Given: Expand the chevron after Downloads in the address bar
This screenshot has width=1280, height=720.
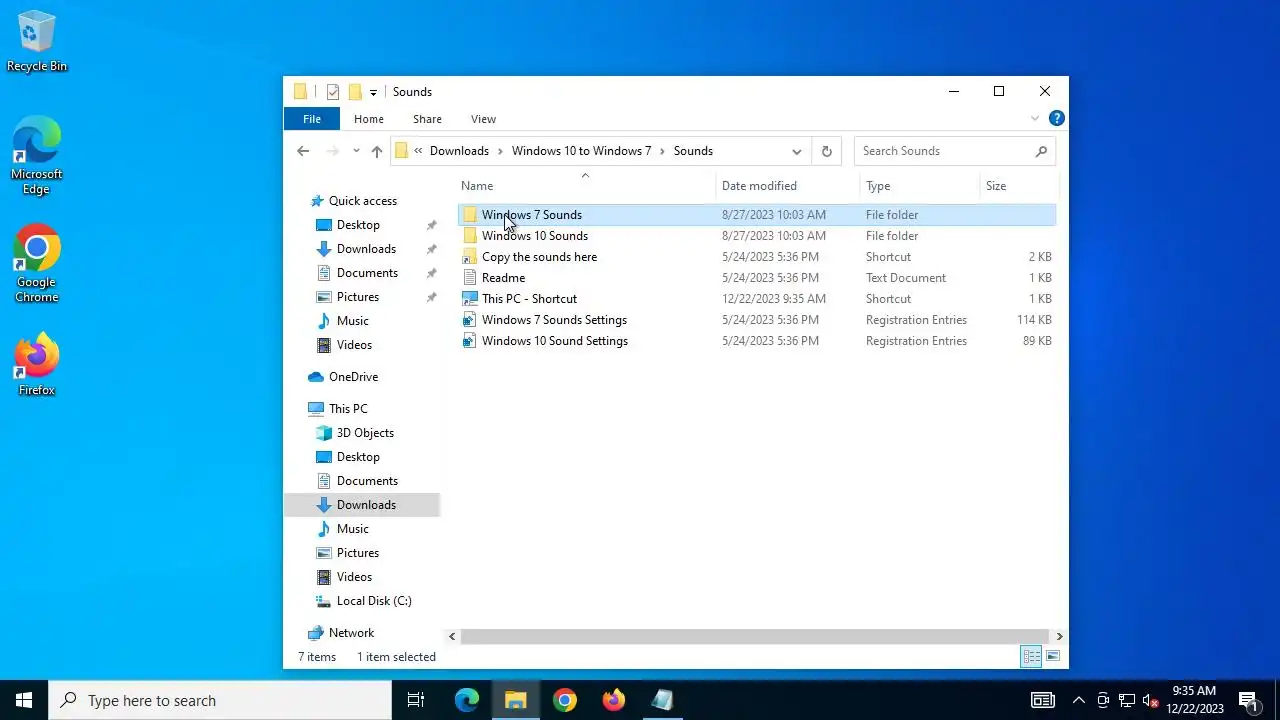Looking at the screenshot, I should (x=500, y=151).
